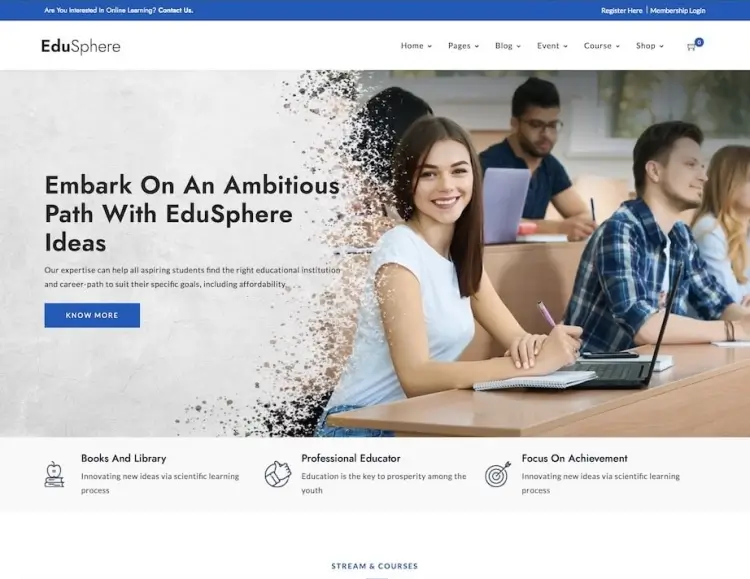Click 'Education is the key to prosperity' text
This screenshot has height=579, width=750.
click(x=384, y=483)
